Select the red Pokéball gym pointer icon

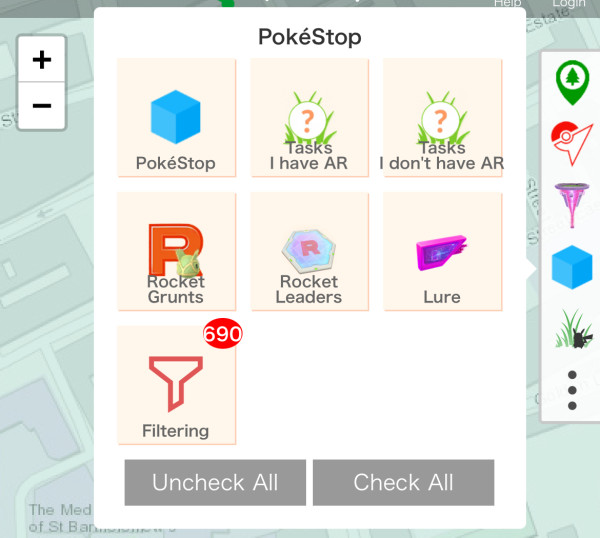point(572,143)
